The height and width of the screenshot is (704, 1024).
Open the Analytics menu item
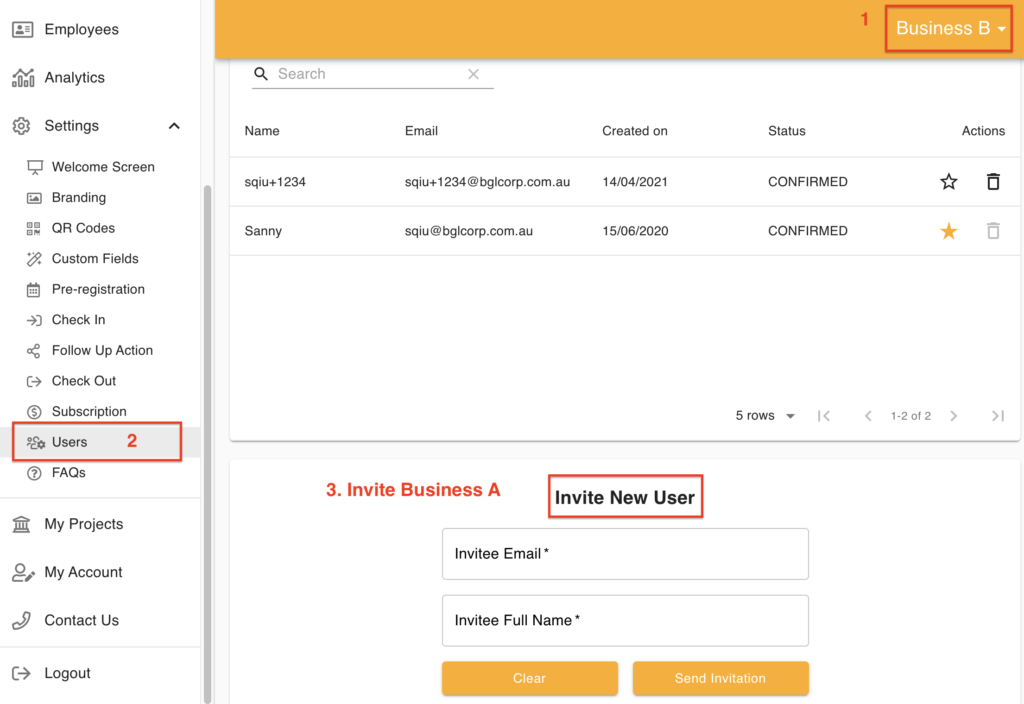tap(74, 78)
